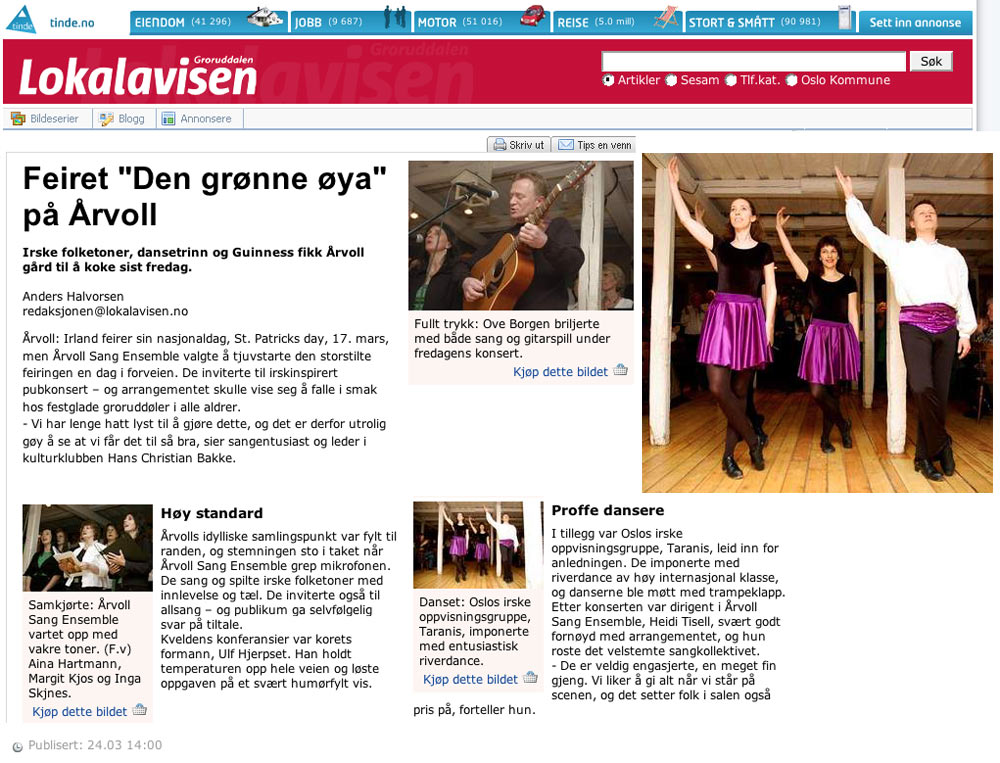Select the Oslo Kommune radio button
Viewport: 1000px width, 763px height.
(x=791, y=80)
